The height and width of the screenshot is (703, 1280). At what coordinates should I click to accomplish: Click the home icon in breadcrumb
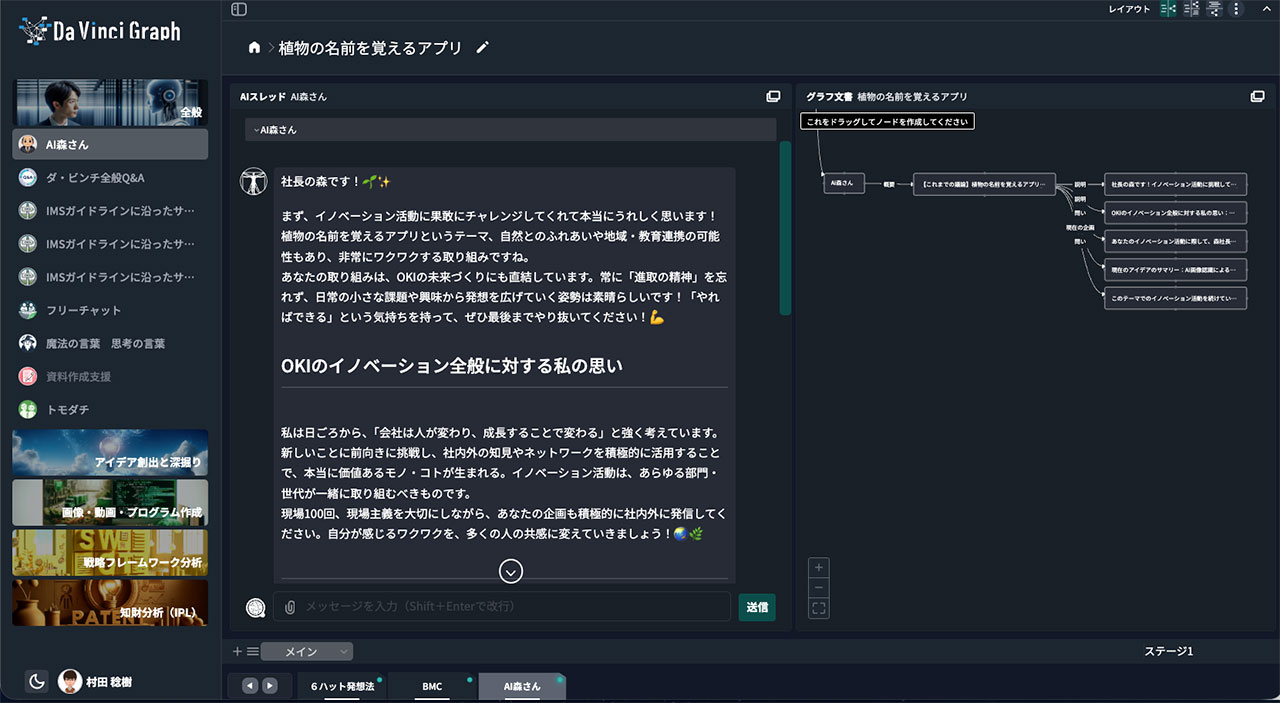click(x=254, y=48)
